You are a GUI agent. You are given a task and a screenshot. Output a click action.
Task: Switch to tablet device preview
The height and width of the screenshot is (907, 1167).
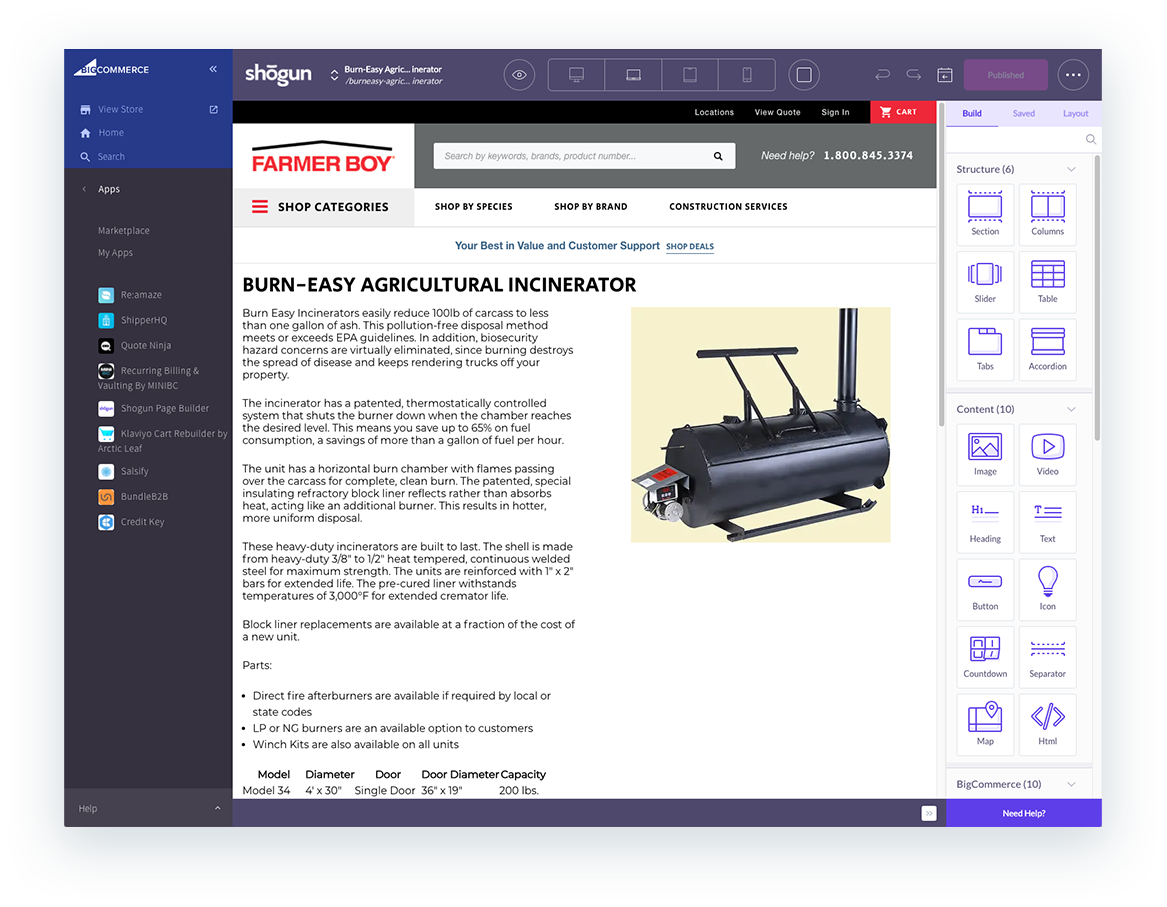pos(690,75)
